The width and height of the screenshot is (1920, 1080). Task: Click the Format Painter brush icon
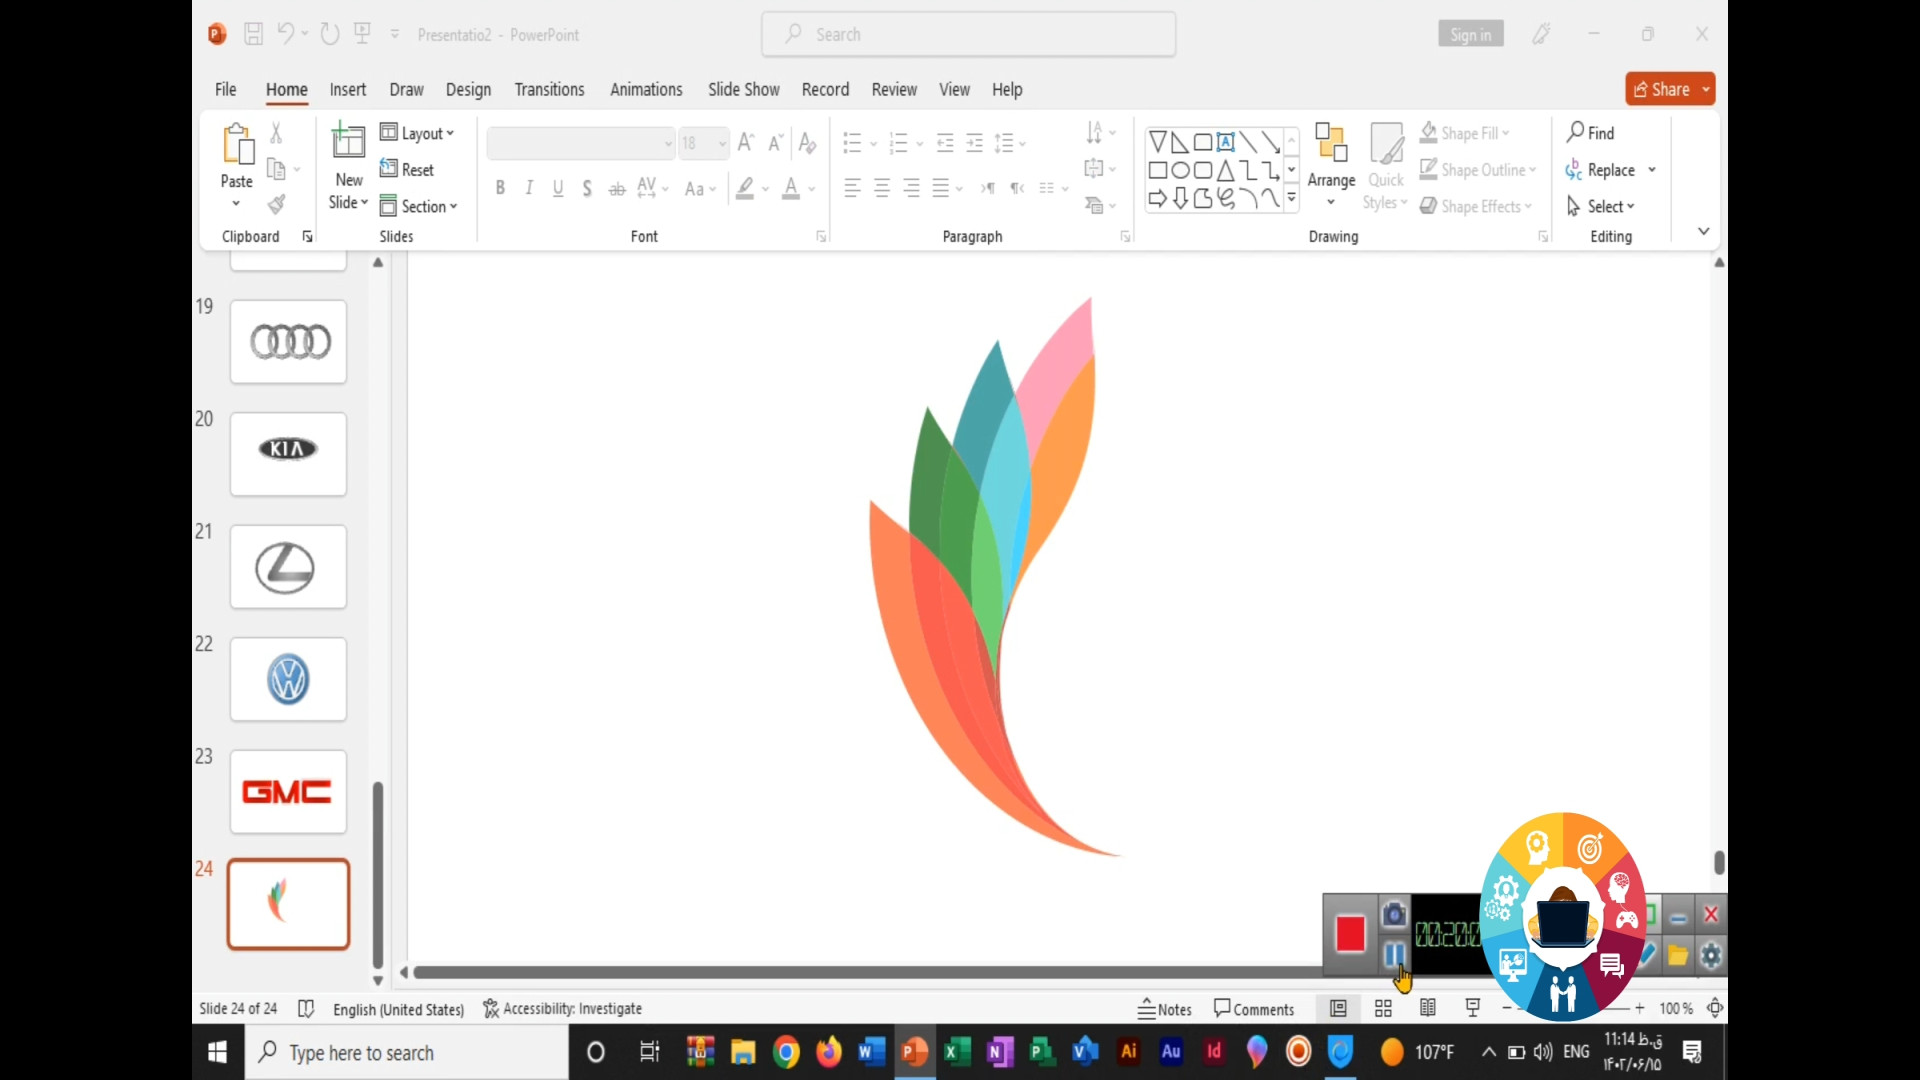(277, 205)
